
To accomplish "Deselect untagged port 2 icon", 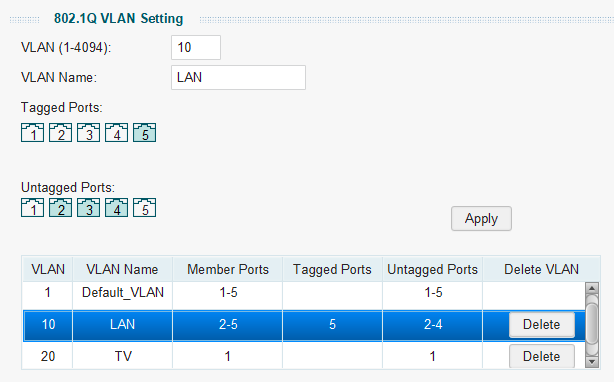I will [x=60, y=207].
